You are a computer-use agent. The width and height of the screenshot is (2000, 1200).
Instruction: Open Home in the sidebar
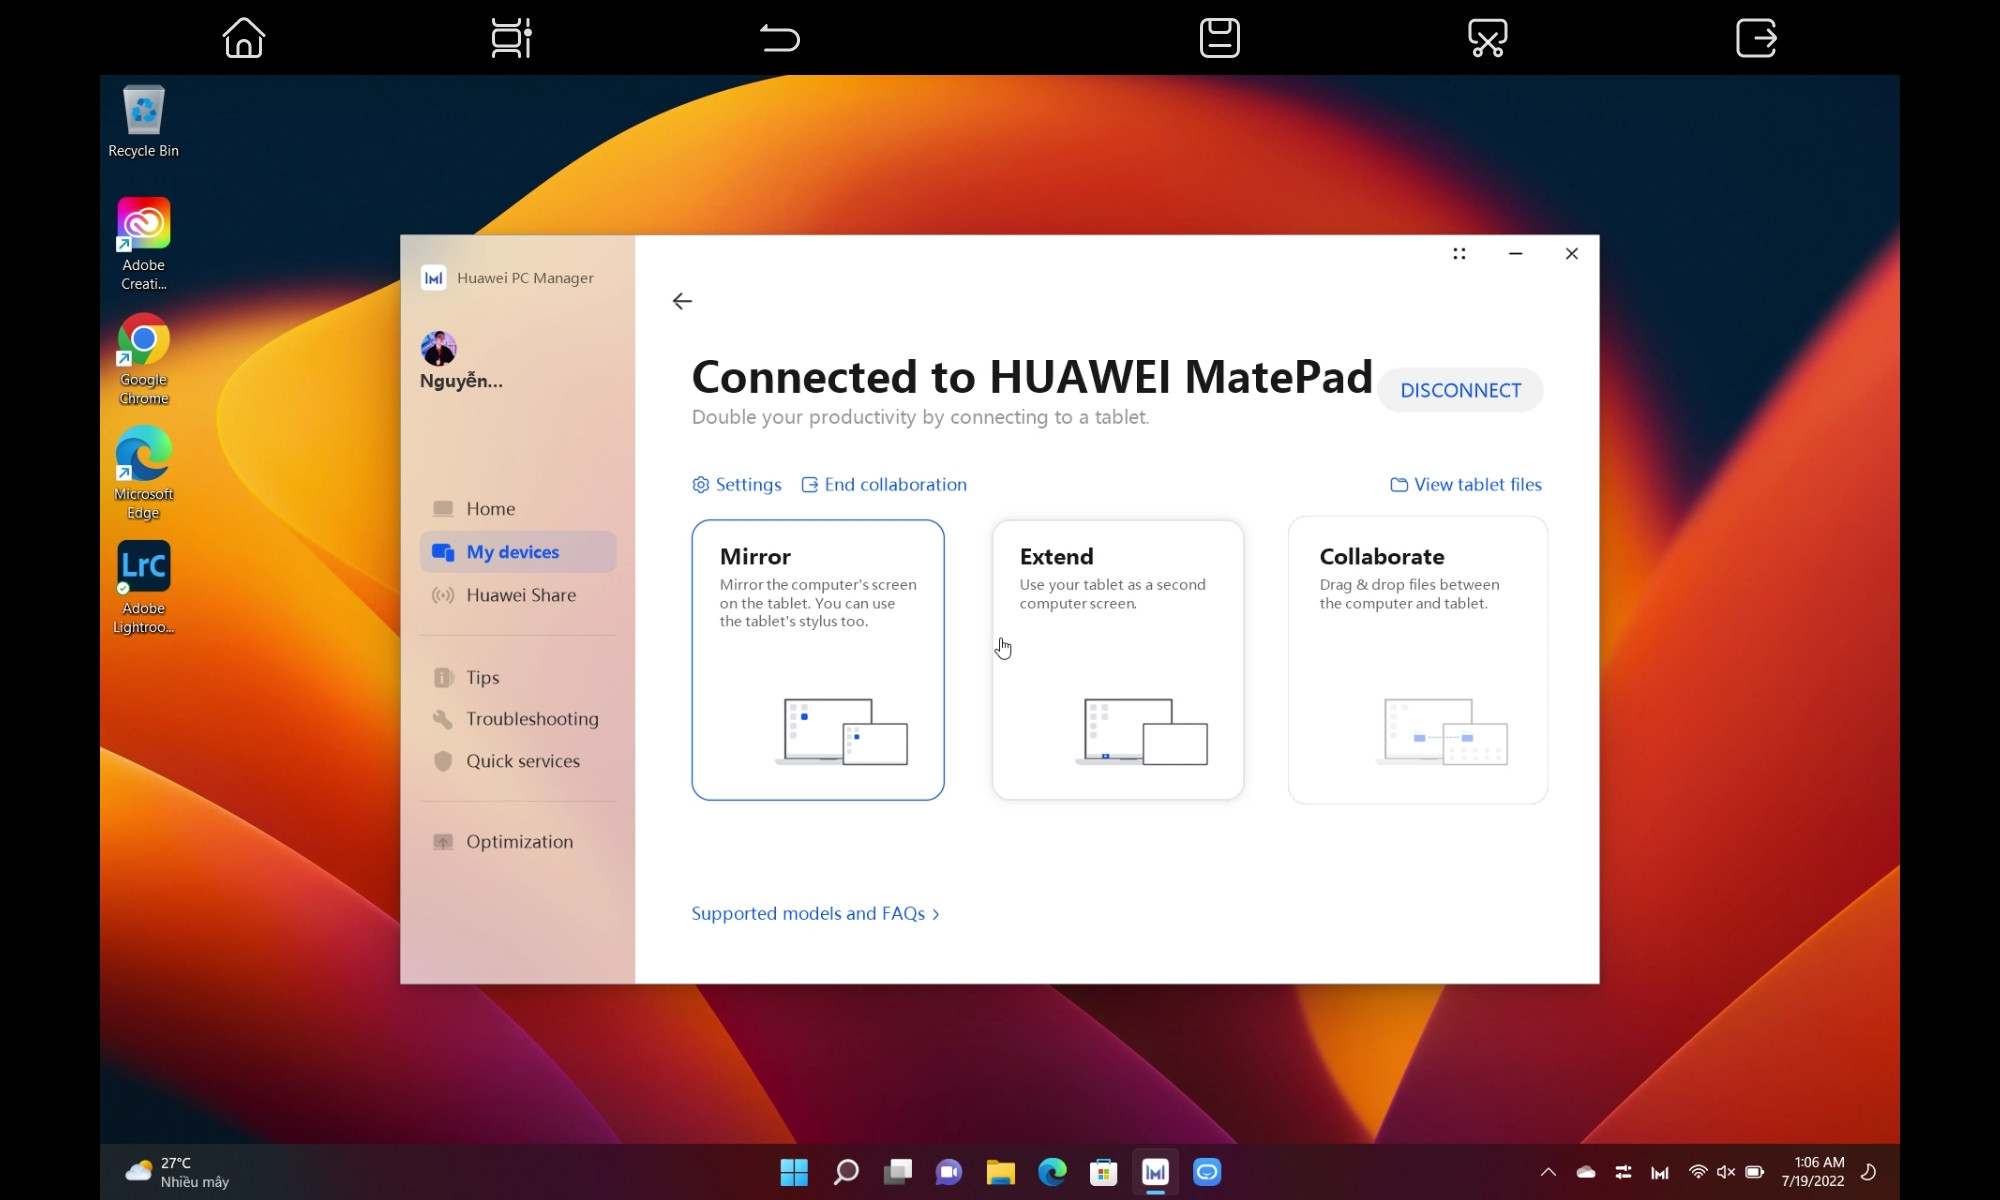click(517, 509)
